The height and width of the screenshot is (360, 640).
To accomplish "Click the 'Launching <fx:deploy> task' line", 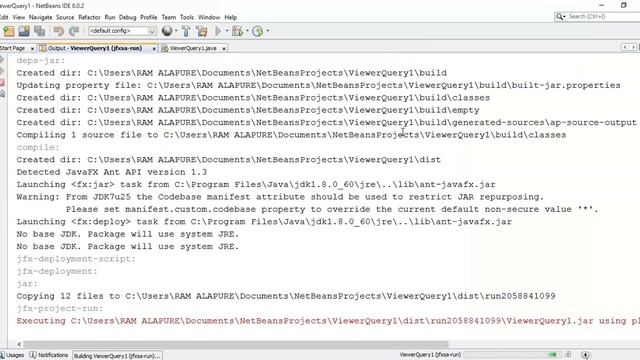I will click(x=264, y=222).
